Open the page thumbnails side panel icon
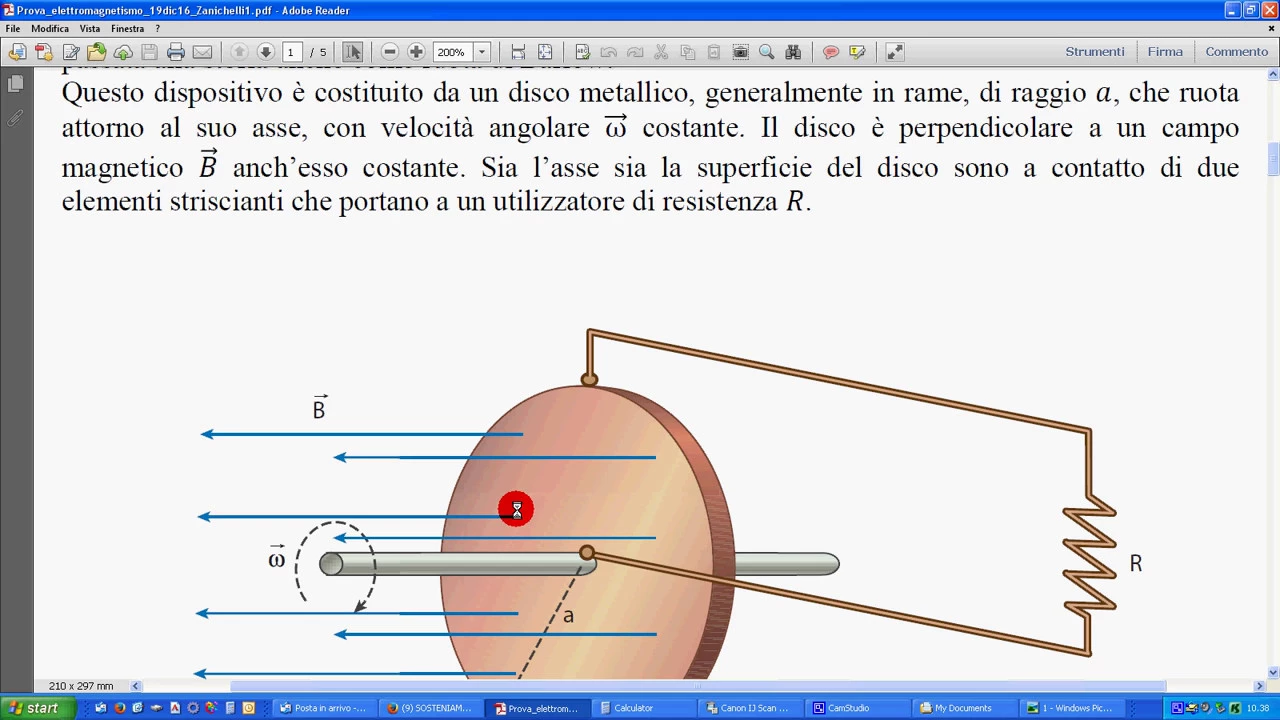 [15, 84]
